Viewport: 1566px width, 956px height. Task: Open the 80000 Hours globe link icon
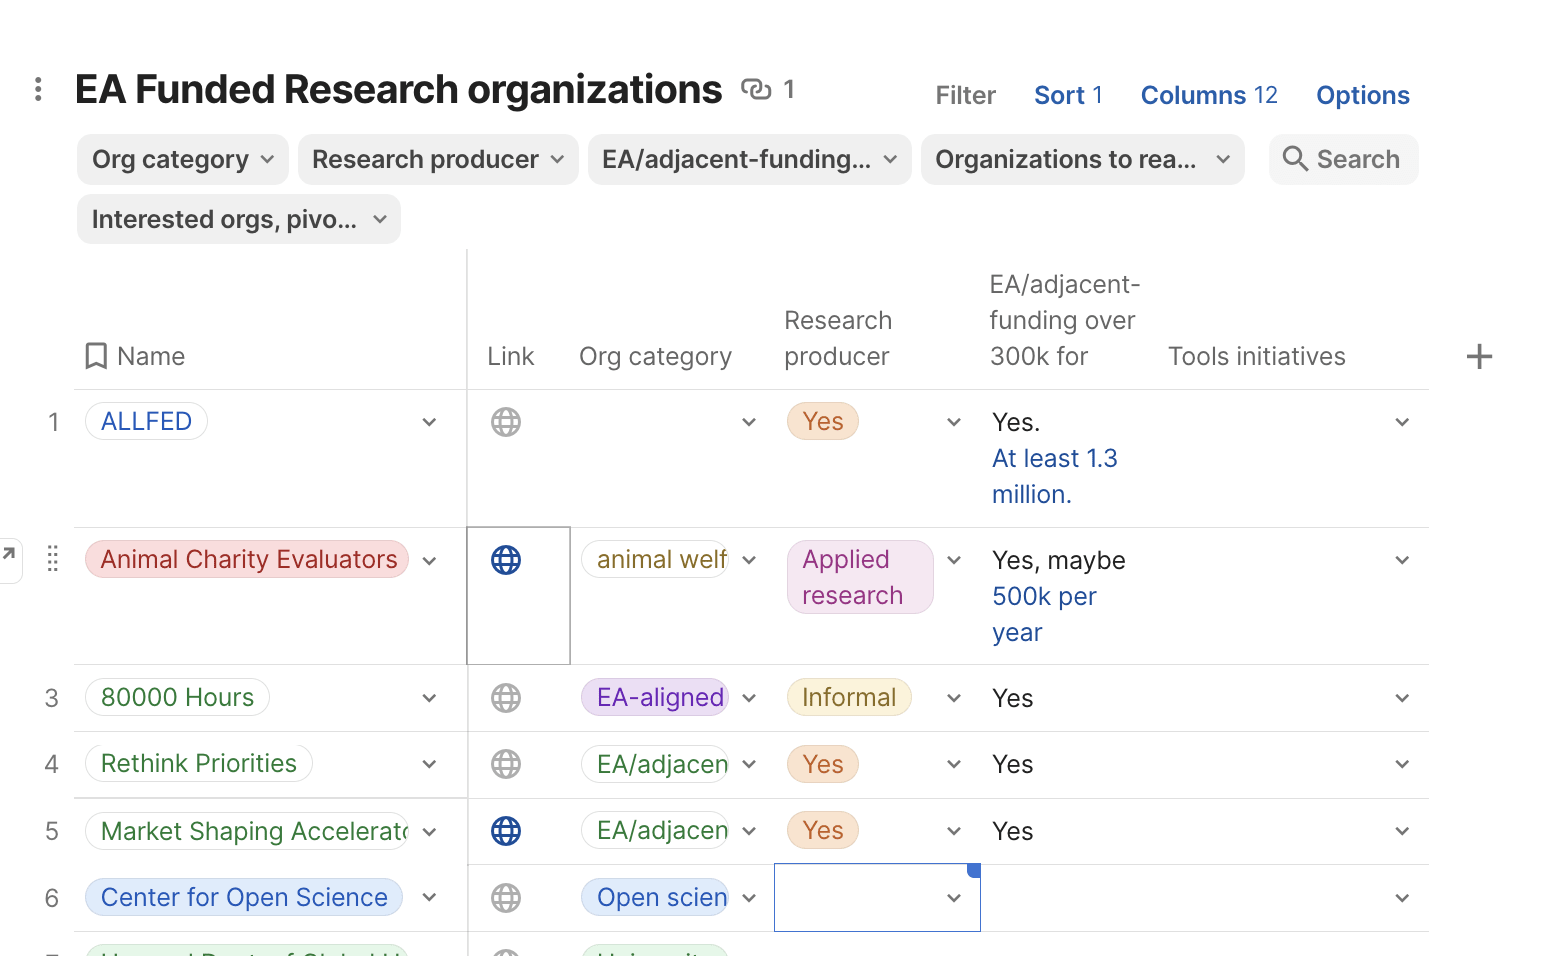point(506,698)
